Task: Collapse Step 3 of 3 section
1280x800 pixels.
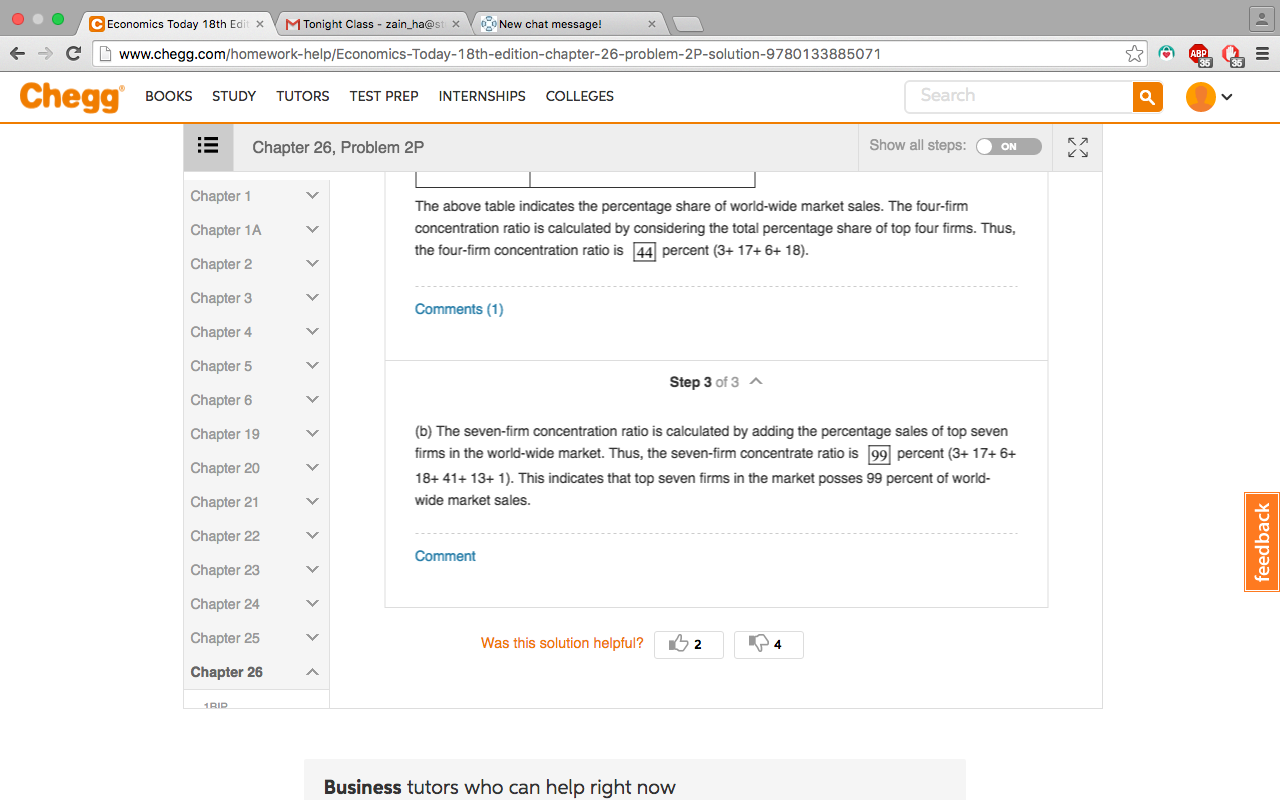Action: coord(756,382)
